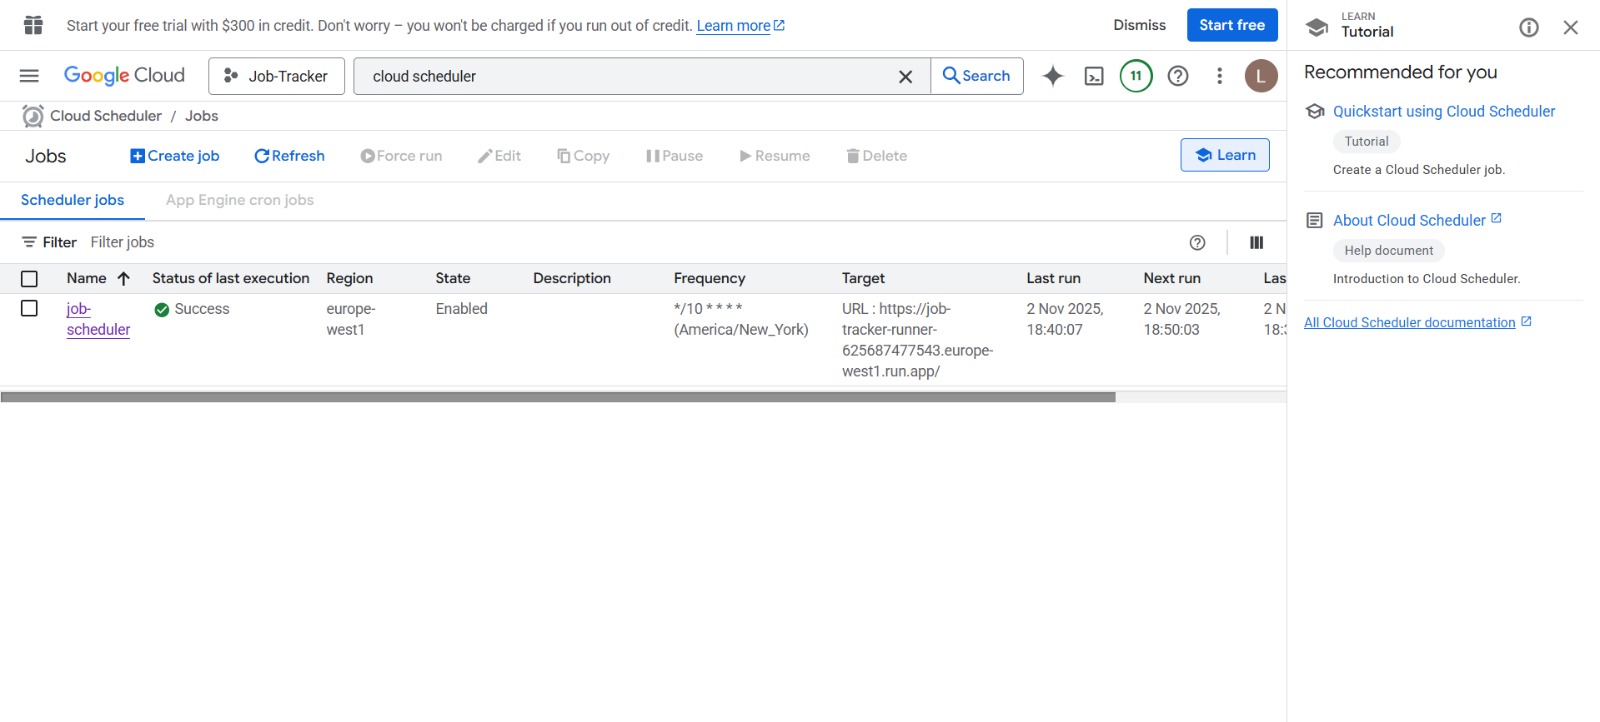Click the State column header
The image size is (1600, 722).
click(x=453, y=278)
